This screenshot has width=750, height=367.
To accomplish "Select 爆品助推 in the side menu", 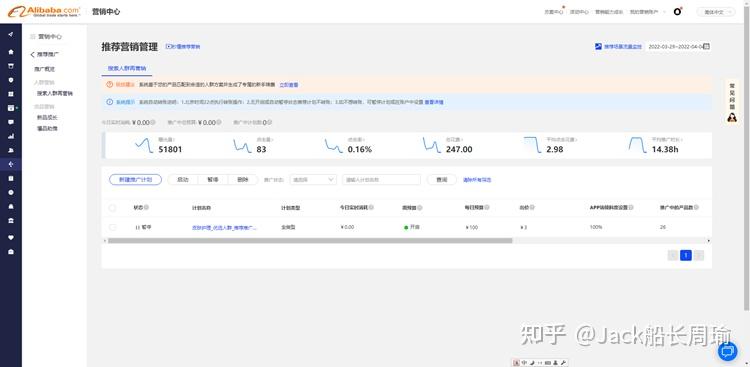I will click(x=47, y=129).
